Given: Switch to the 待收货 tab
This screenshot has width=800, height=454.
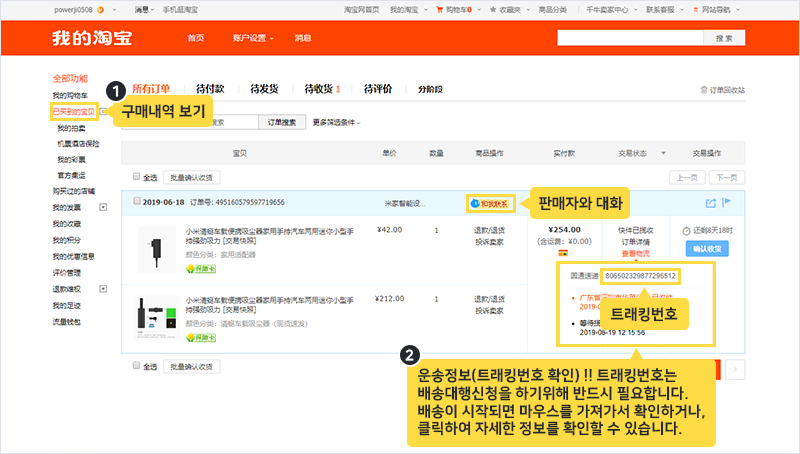Looking at the screenshot, I should point(322,89).
